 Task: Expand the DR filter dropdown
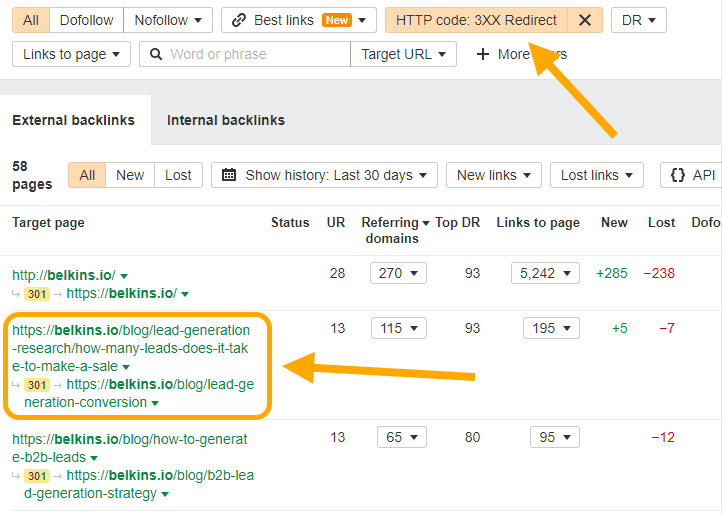[x=639, y=19]
